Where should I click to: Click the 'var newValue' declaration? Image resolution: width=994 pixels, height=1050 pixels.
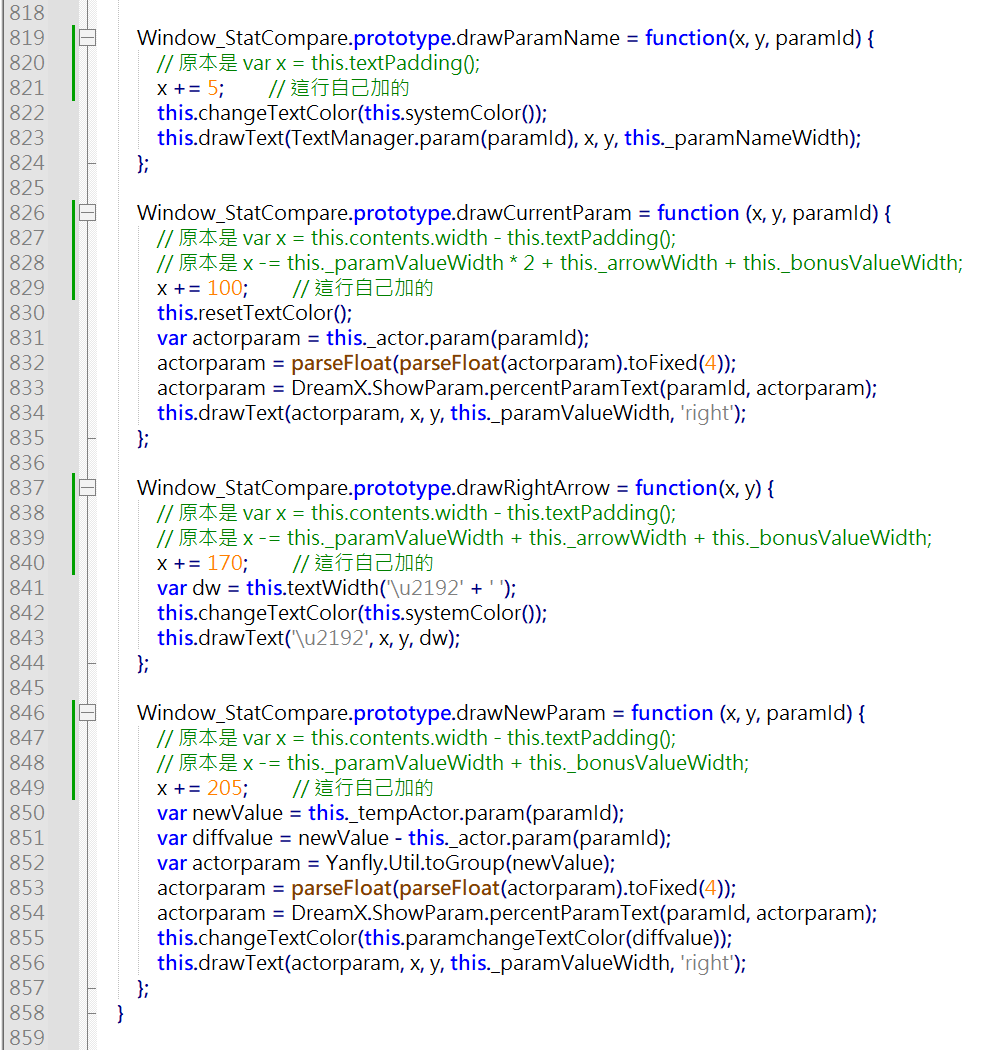(x=220, y=813)
